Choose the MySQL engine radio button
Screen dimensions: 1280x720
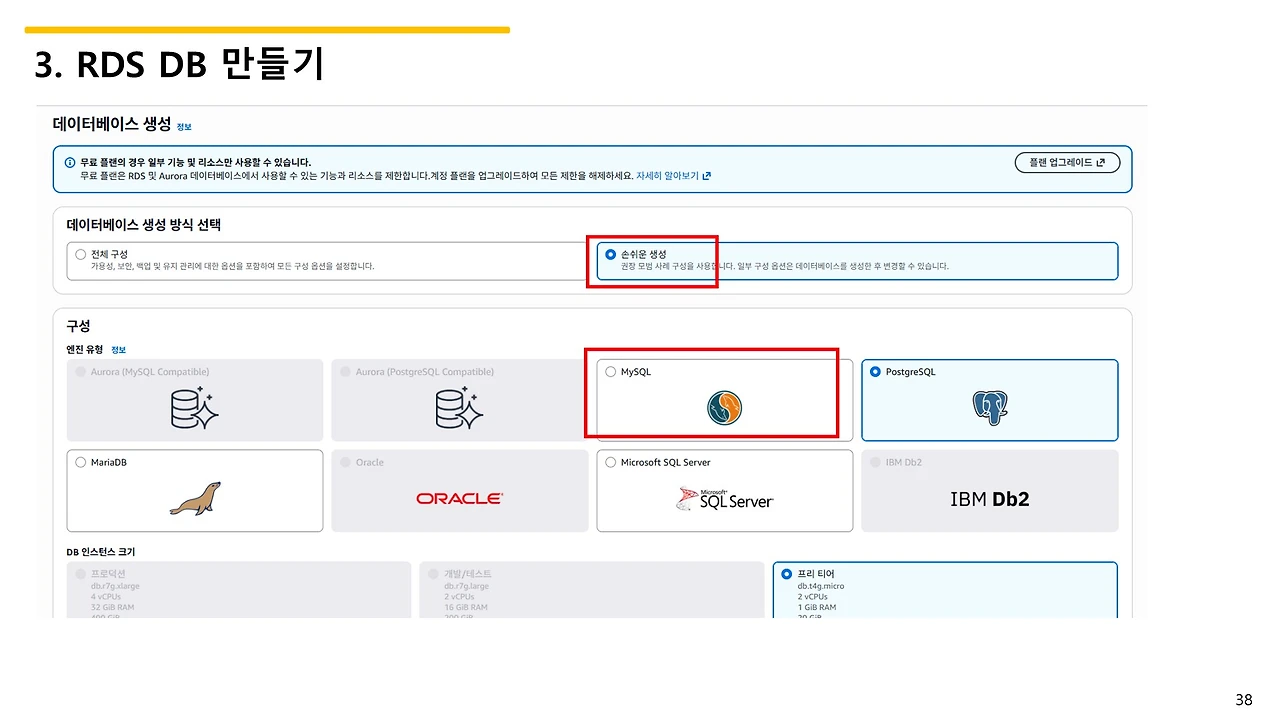(611, 372)
